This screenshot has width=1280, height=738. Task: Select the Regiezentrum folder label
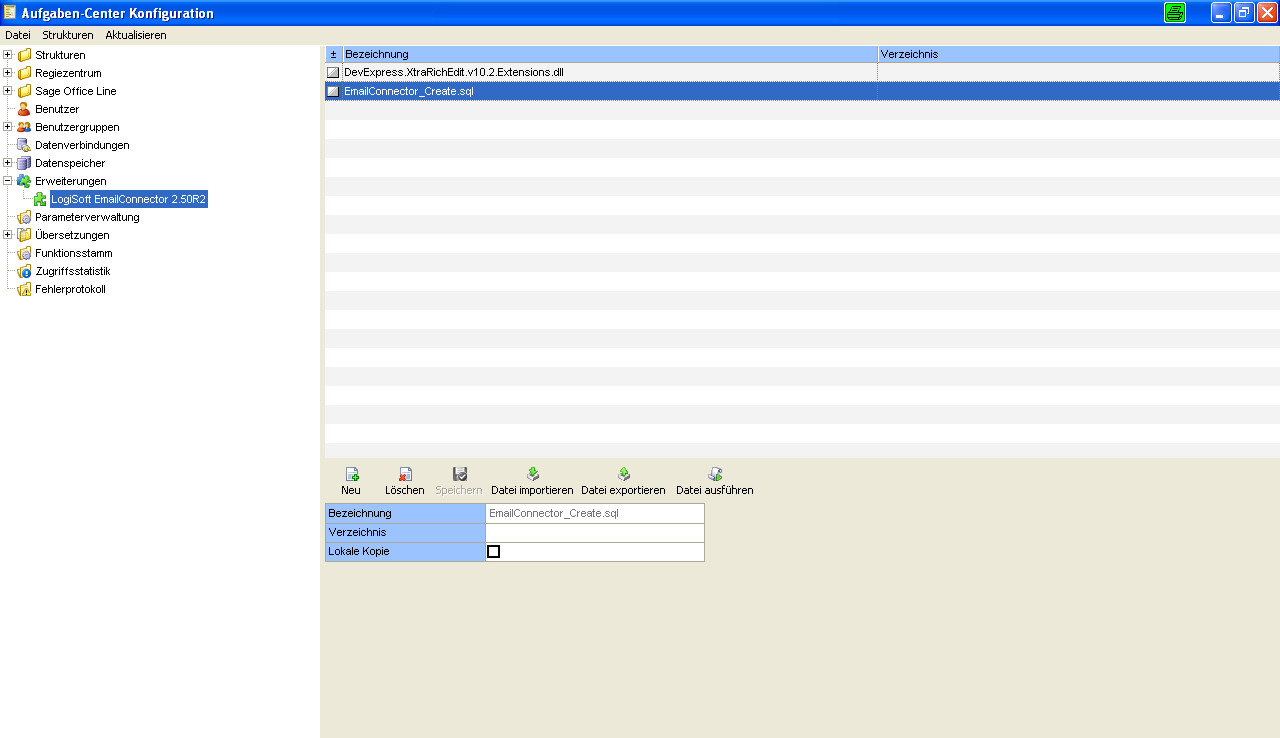click(x=68, y=73)
